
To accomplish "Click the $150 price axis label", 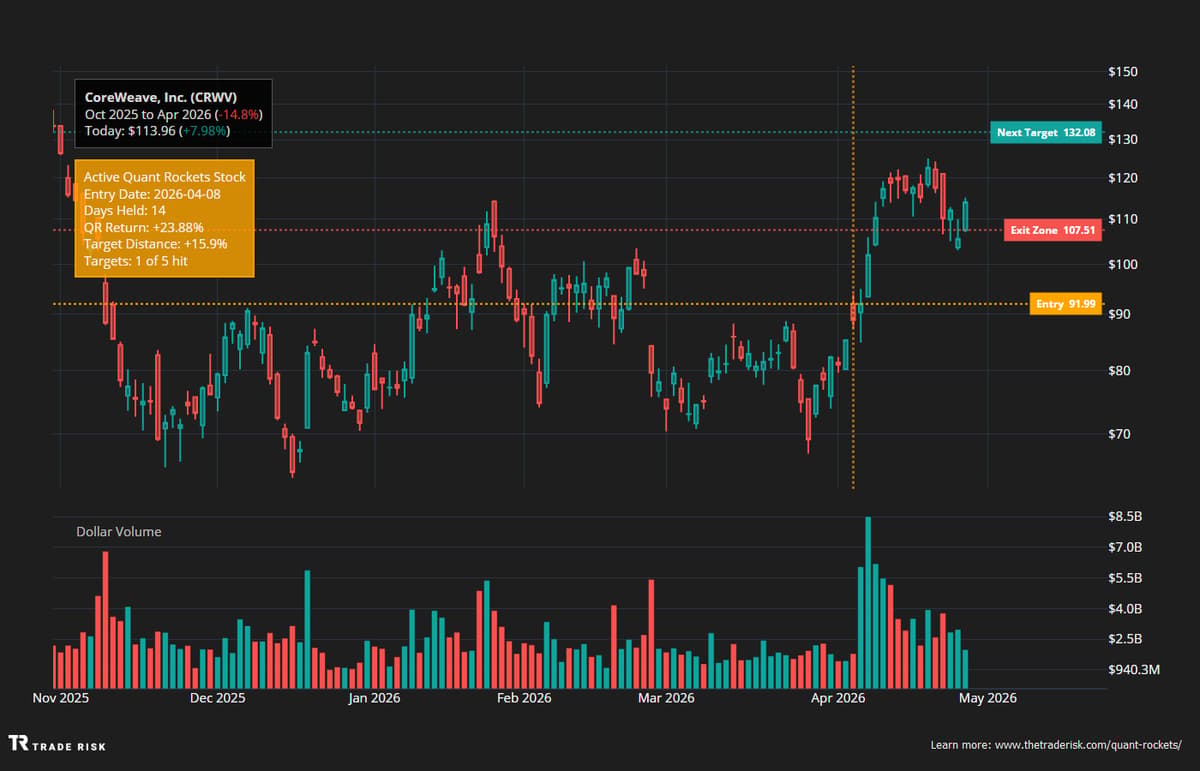I will click(x=1122, y=72).
